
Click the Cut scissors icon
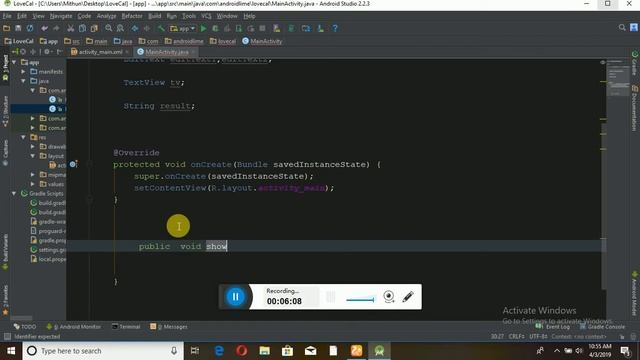coord(71,28)
